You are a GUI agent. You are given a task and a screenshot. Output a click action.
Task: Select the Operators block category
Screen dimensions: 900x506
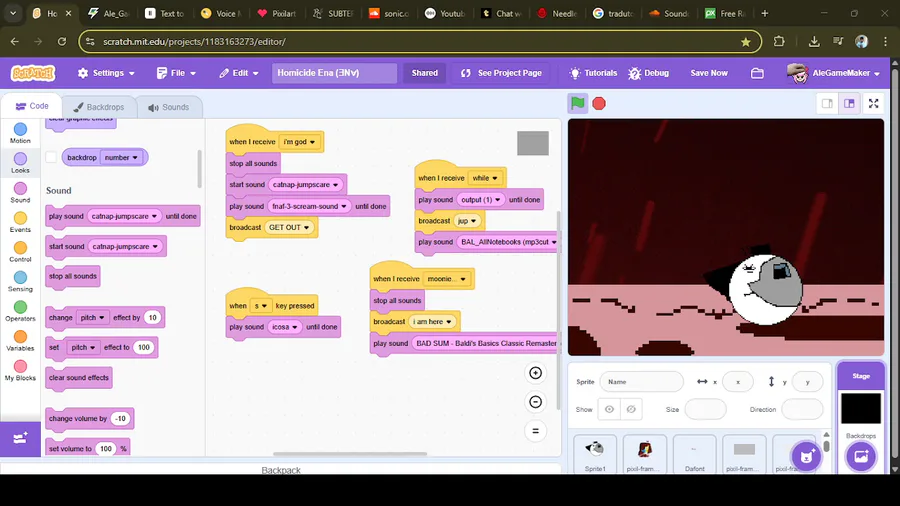click(20, 311)
